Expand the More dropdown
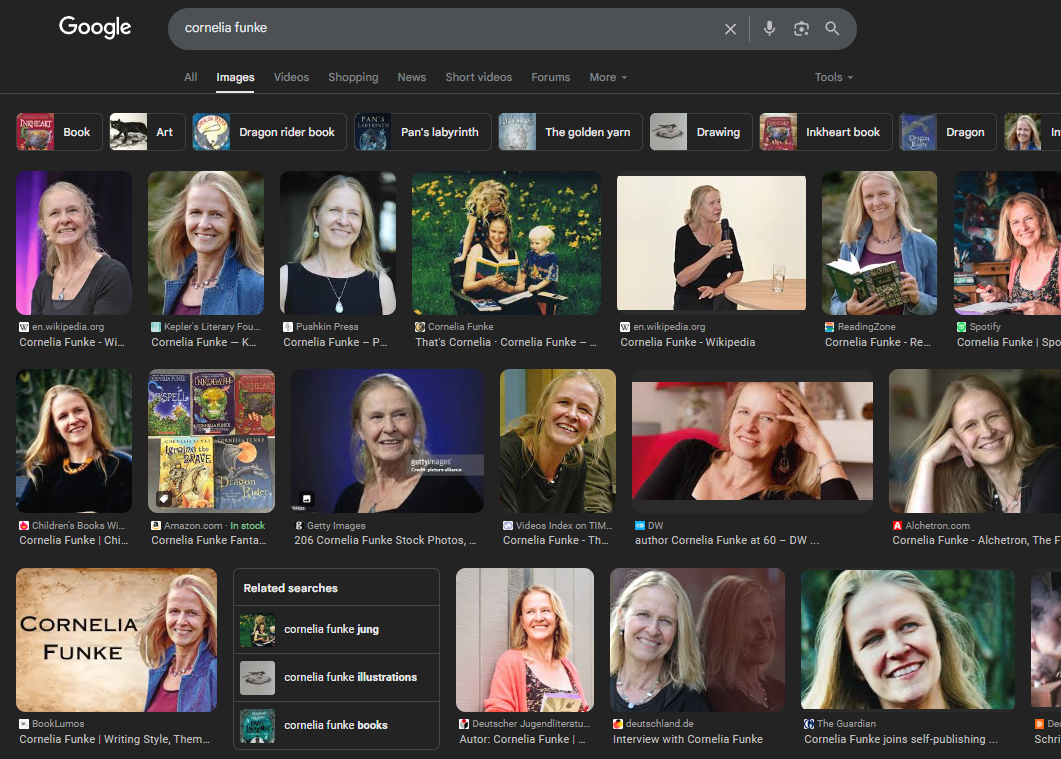This screenshot has height=759, width=1061. pyautogui.click(x=608, y=77)
